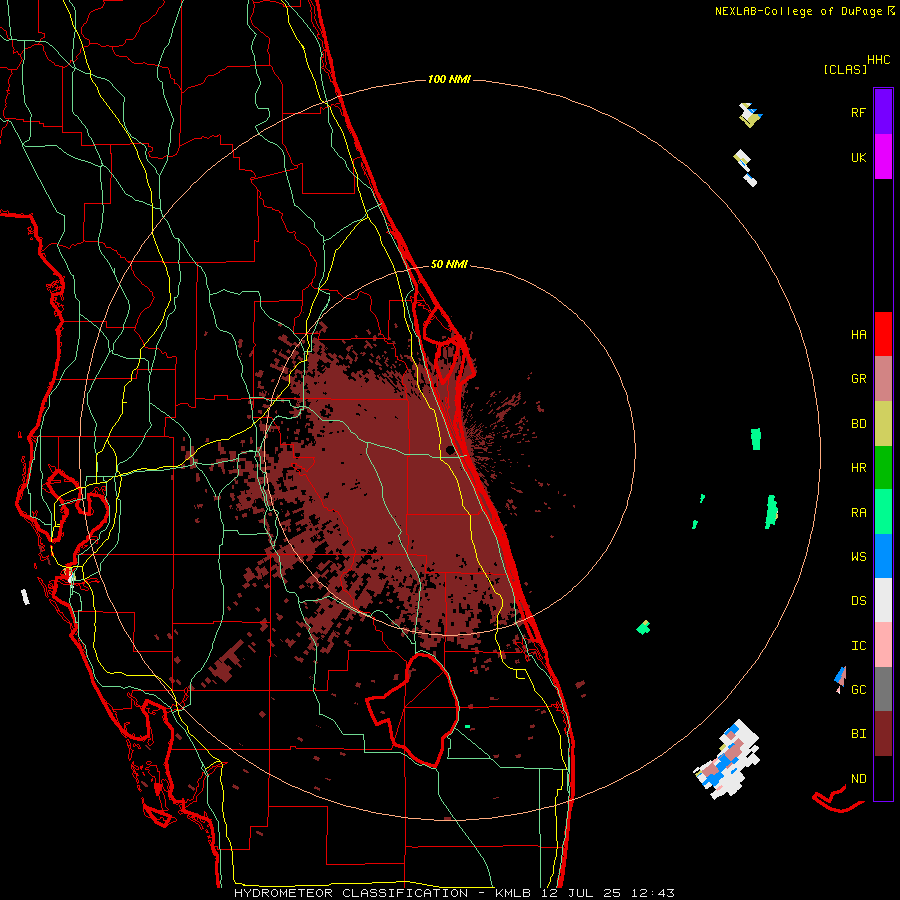
Task: Click the 'KMLB' radar site identifier
Action: (510, 893)
